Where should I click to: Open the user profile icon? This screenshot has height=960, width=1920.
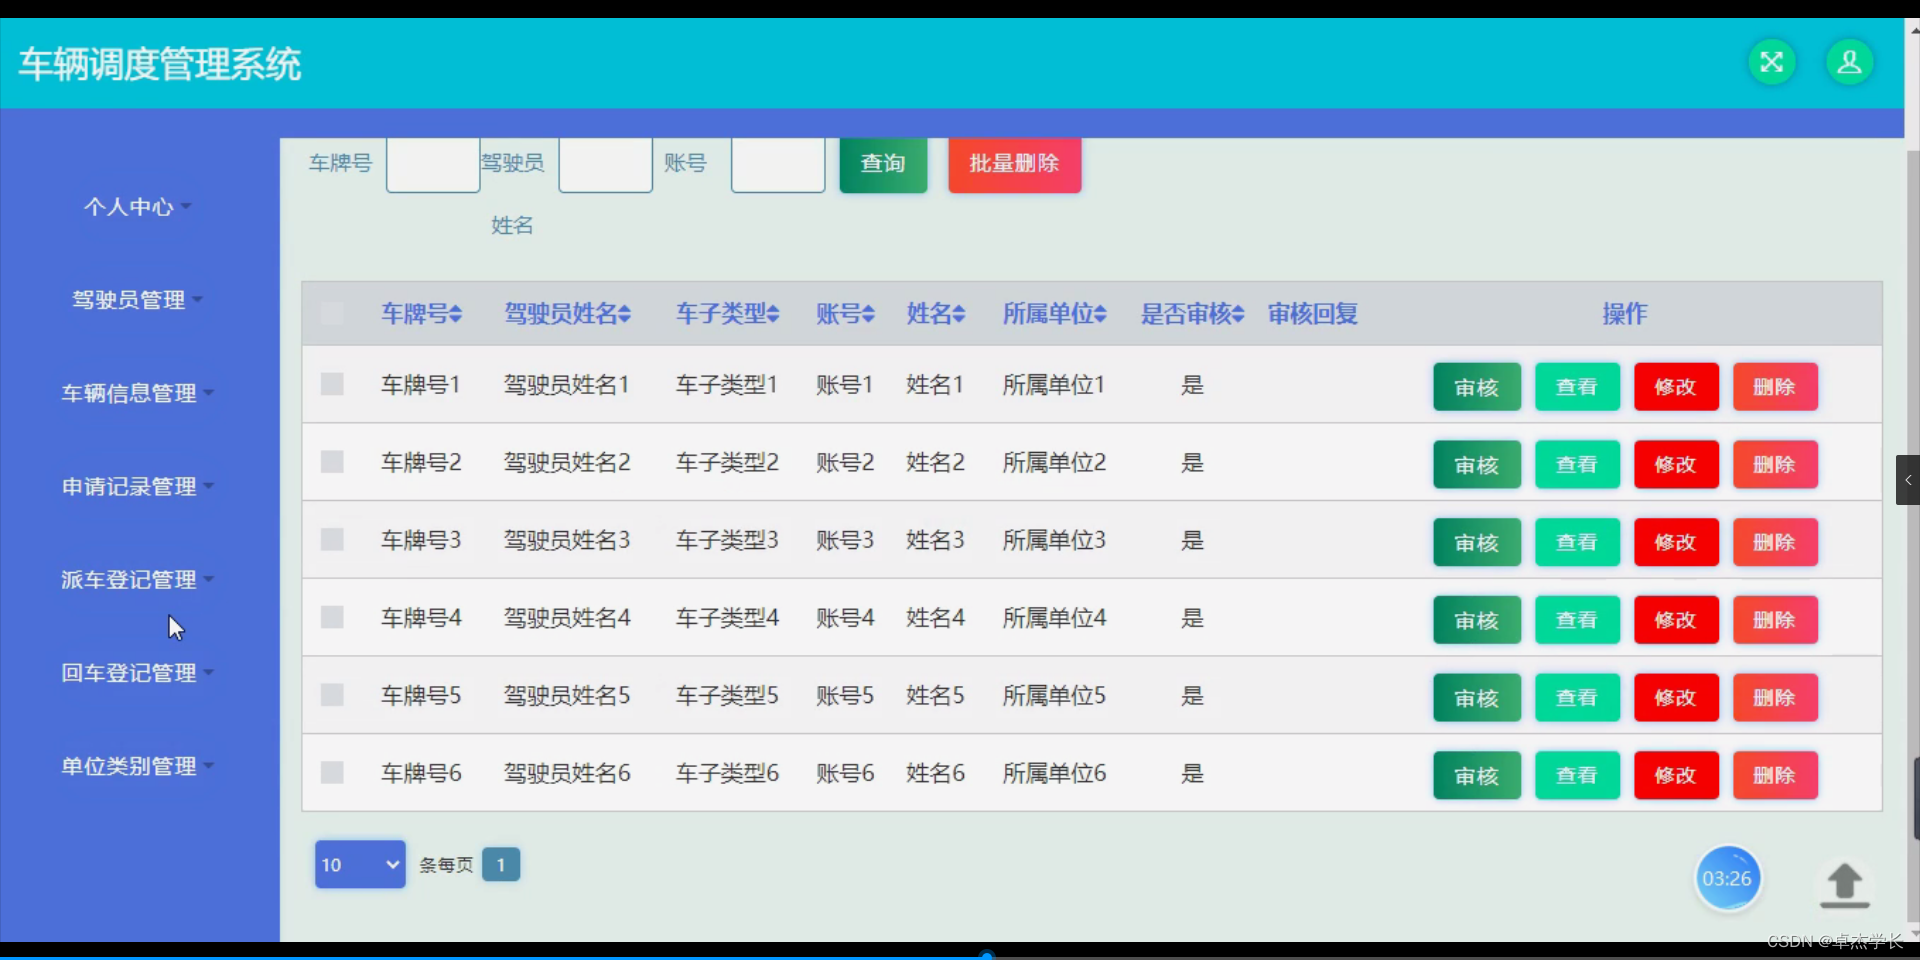coord(1850,62)
